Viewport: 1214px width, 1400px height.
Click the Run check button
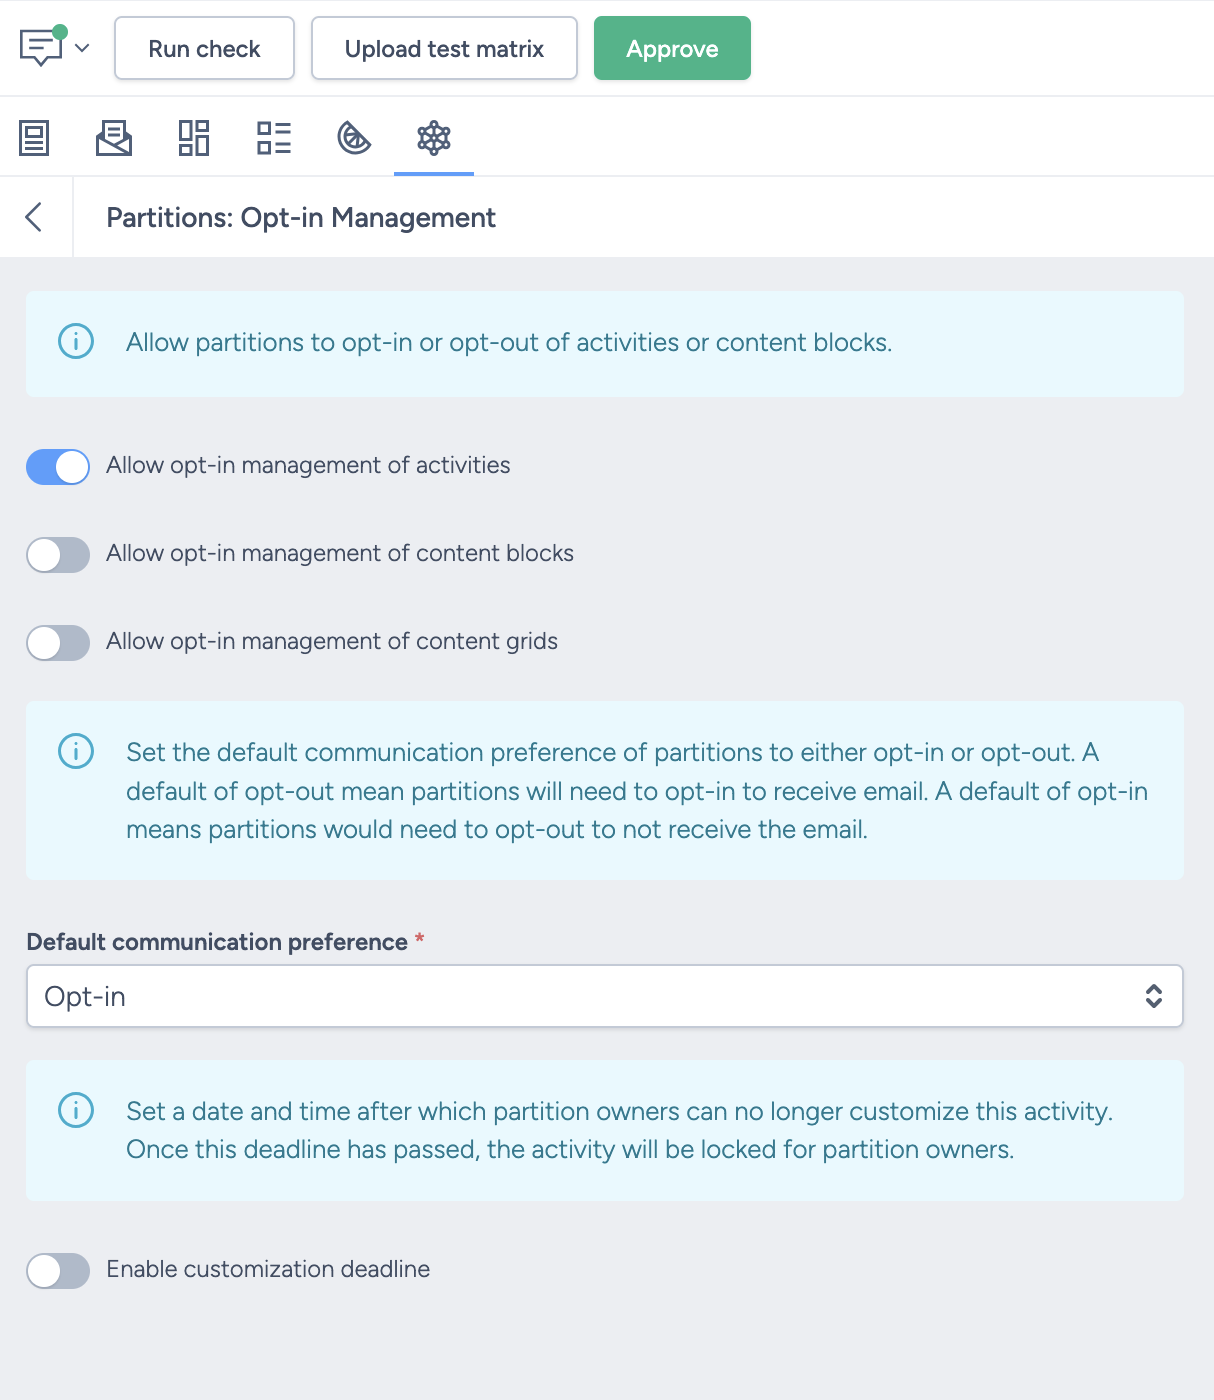click(203, 47)
